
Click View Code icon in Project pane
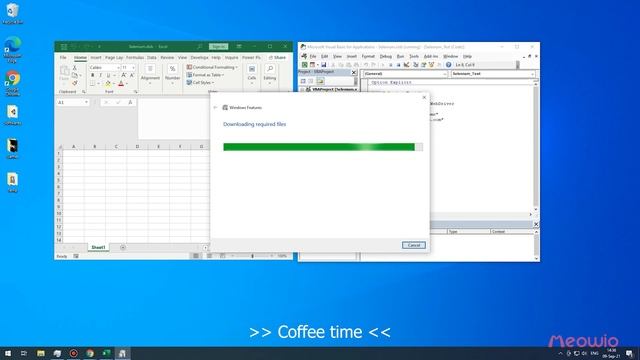(x=303, y=81)
